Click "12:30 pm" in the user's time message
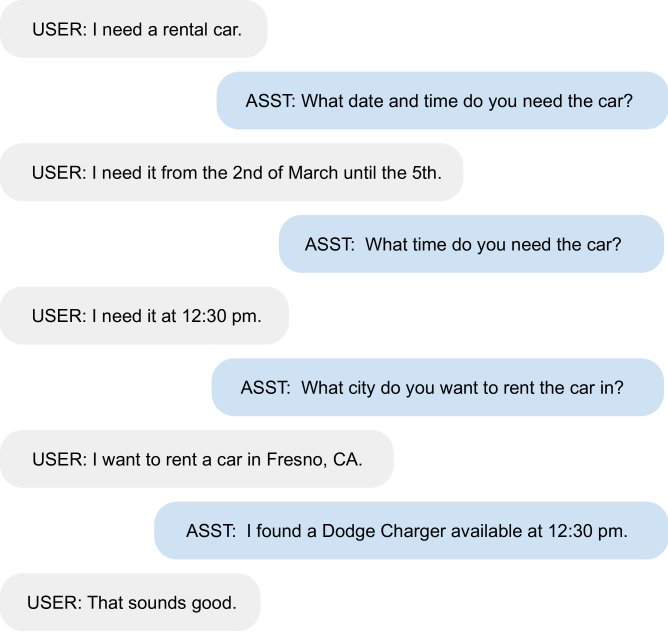 pos(222,316)
